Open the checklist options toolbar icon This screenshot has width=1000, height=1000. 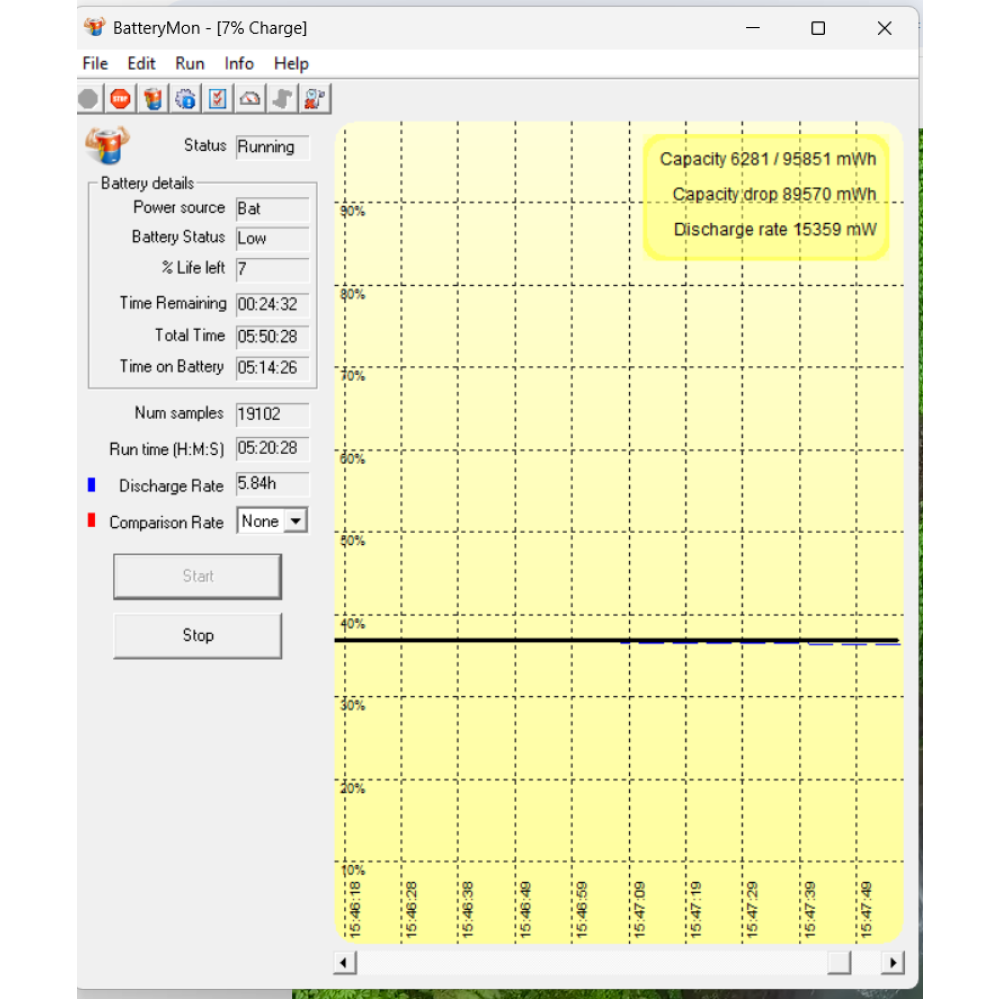click(x=217, y=99)
